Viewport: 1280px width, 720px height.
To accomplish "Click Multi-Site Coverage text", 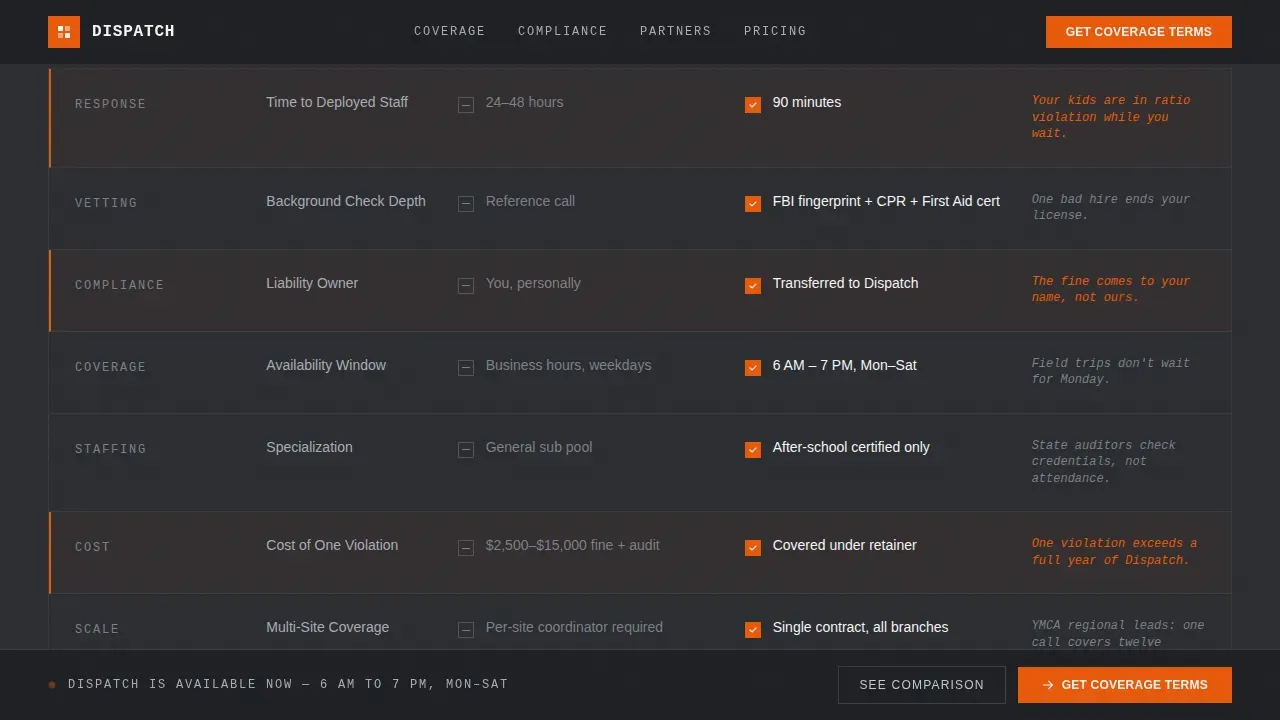I will click(x=328, y=627).
